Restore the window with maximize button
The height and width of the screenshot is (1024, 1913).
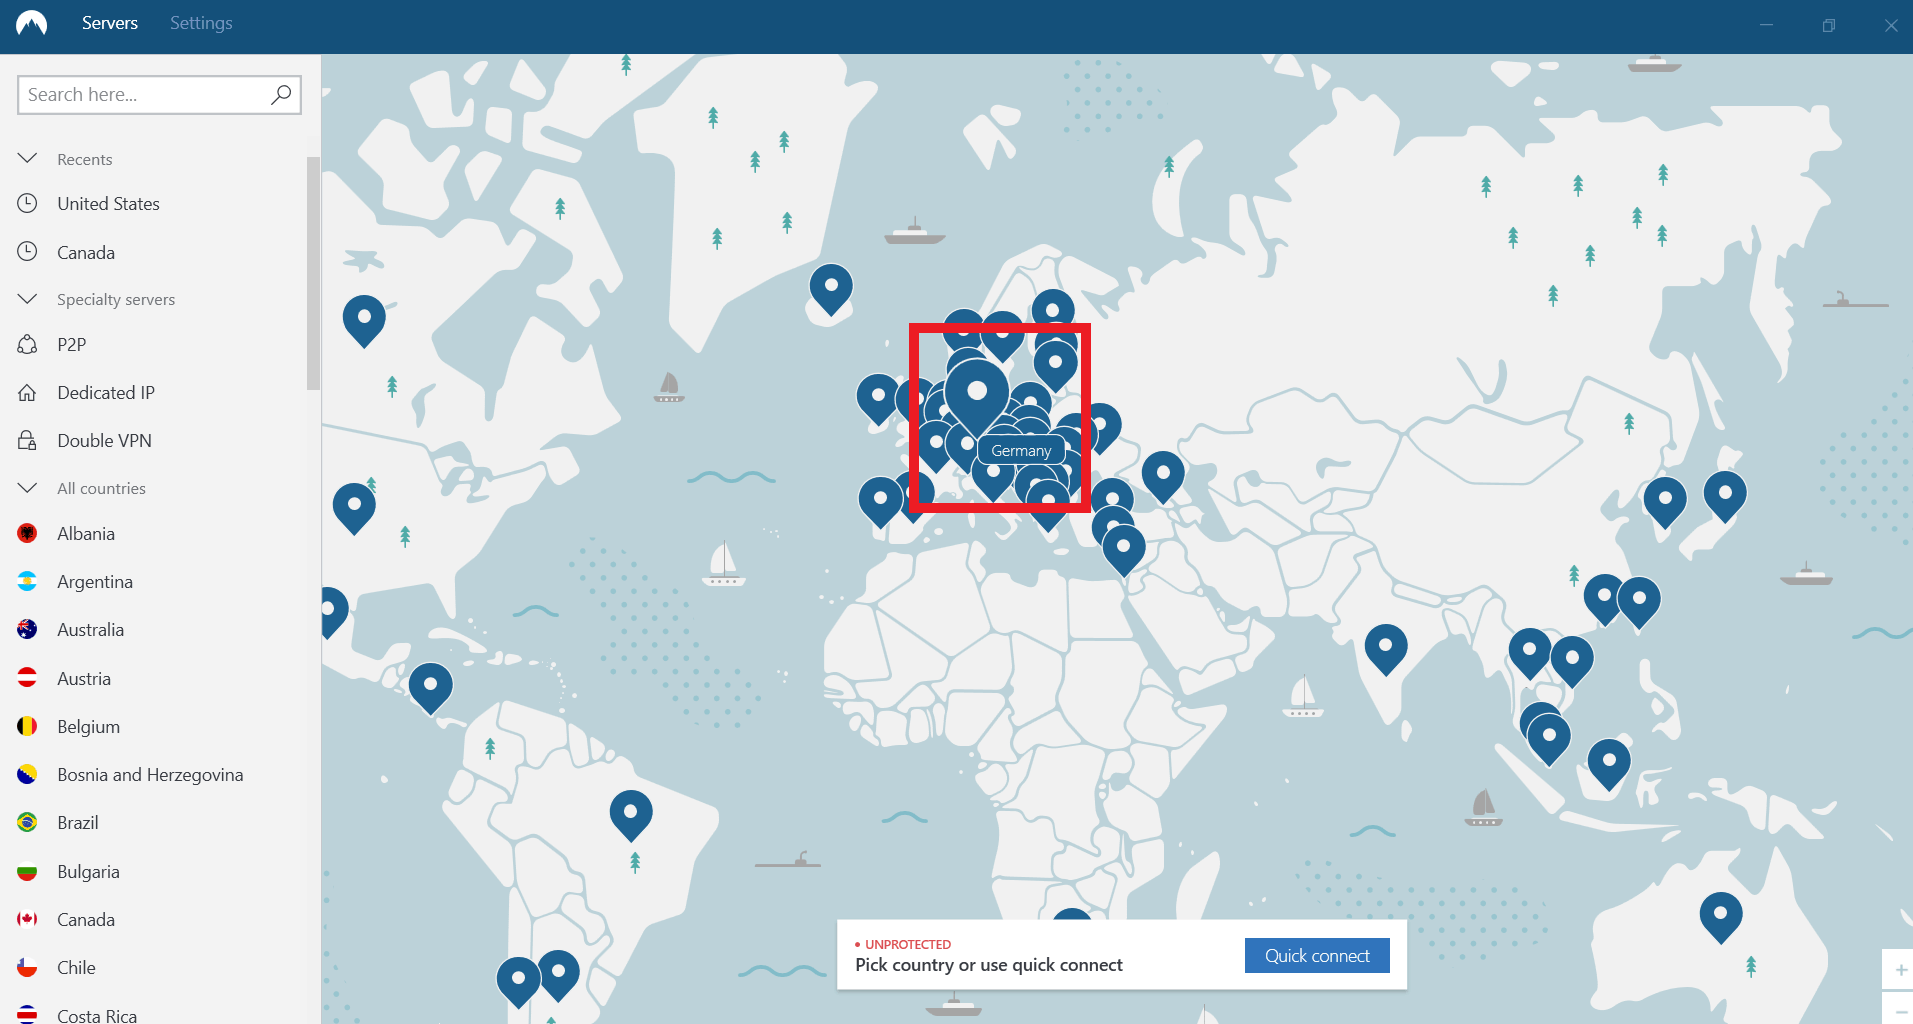pos(1828,26)
